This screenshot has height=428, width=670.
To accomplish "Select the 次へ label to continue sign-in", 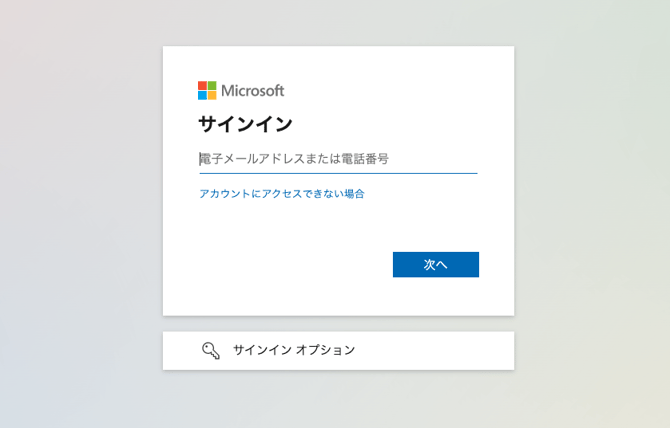I will click(x=436, y=265).
